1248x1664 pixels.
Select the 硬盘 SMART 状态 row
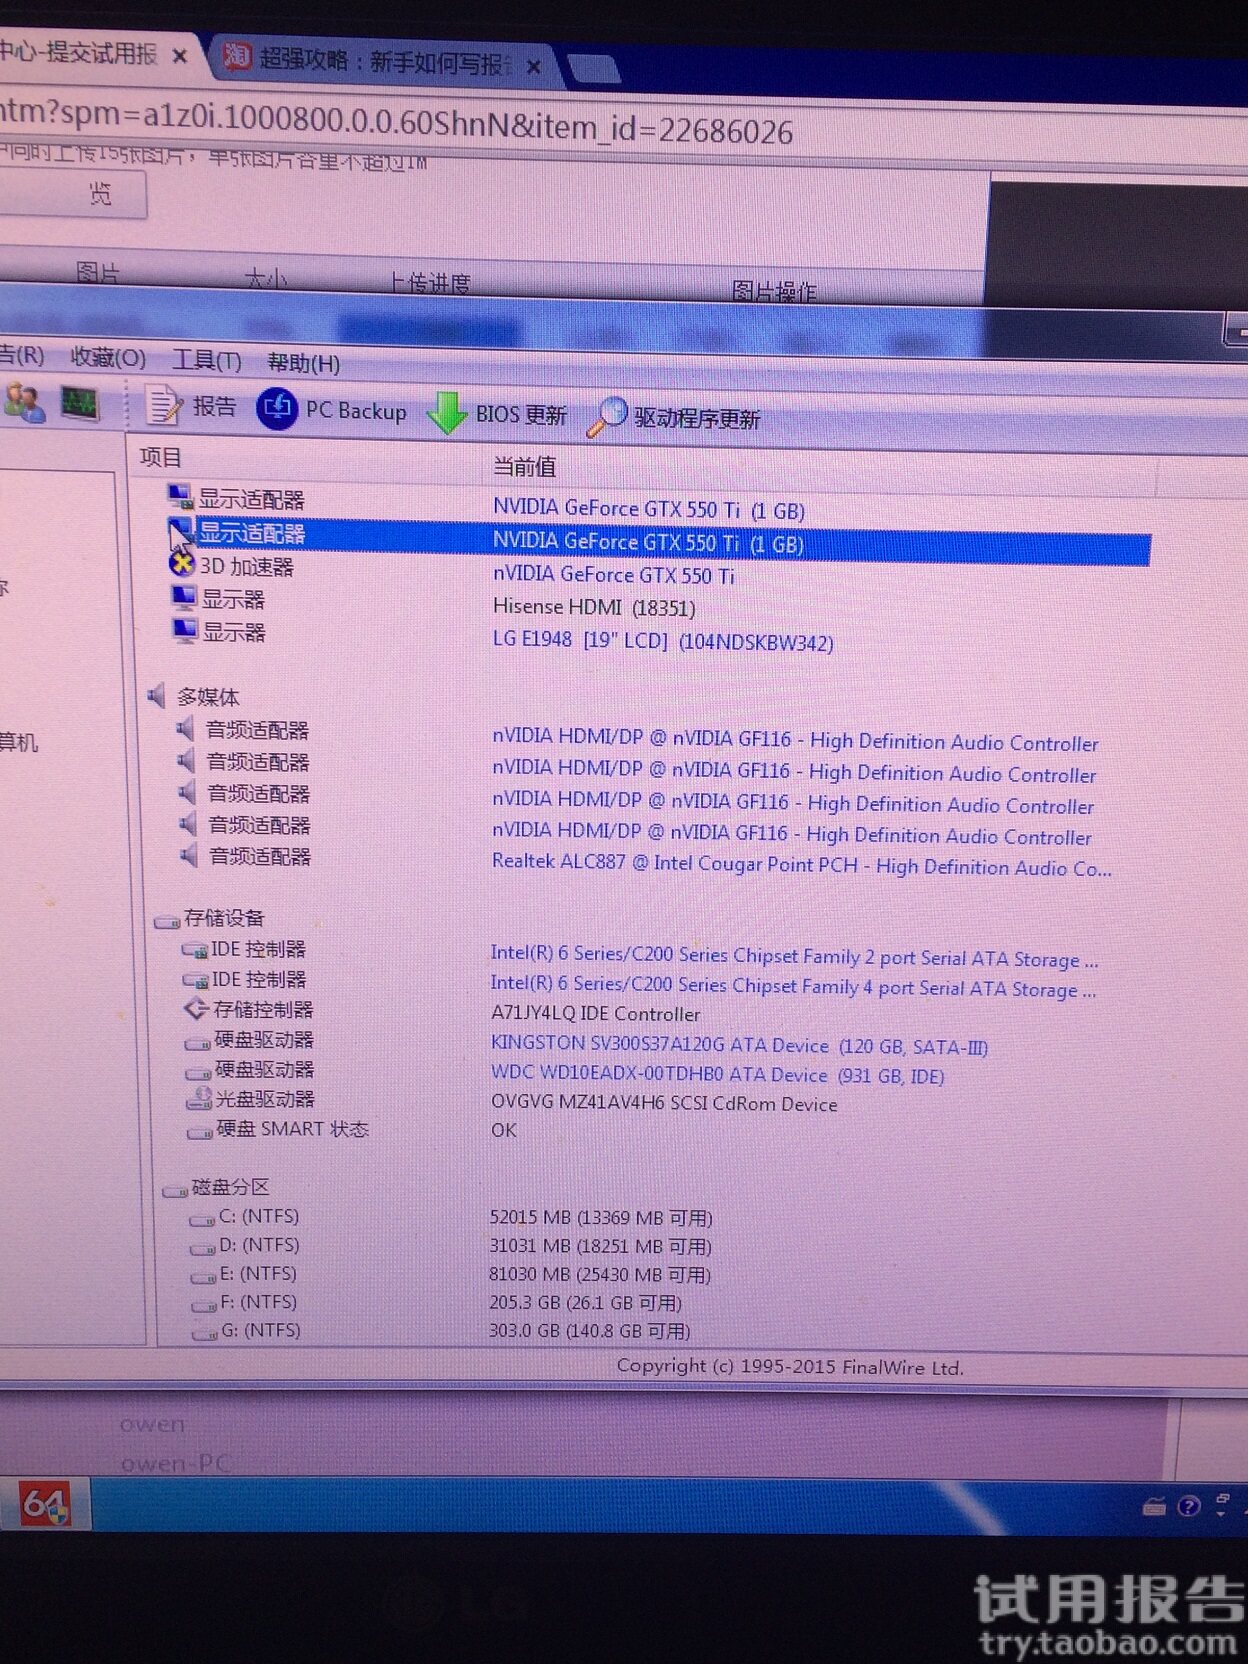click(278, 1128)
